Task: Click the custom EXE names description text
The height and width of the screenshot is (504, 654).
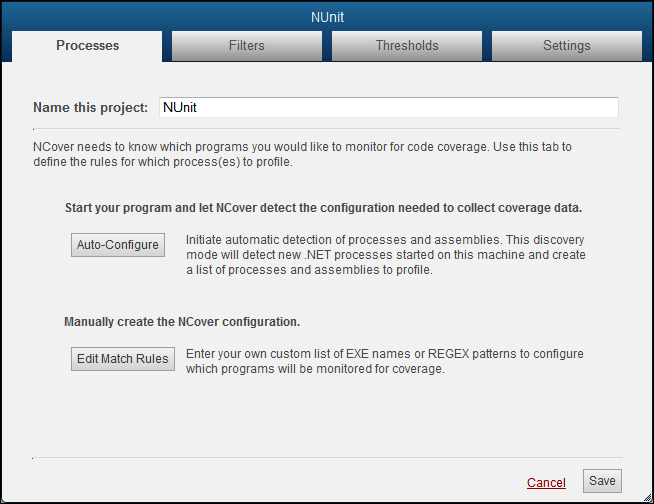Action: pyautogui.click(x=385, y=361)
